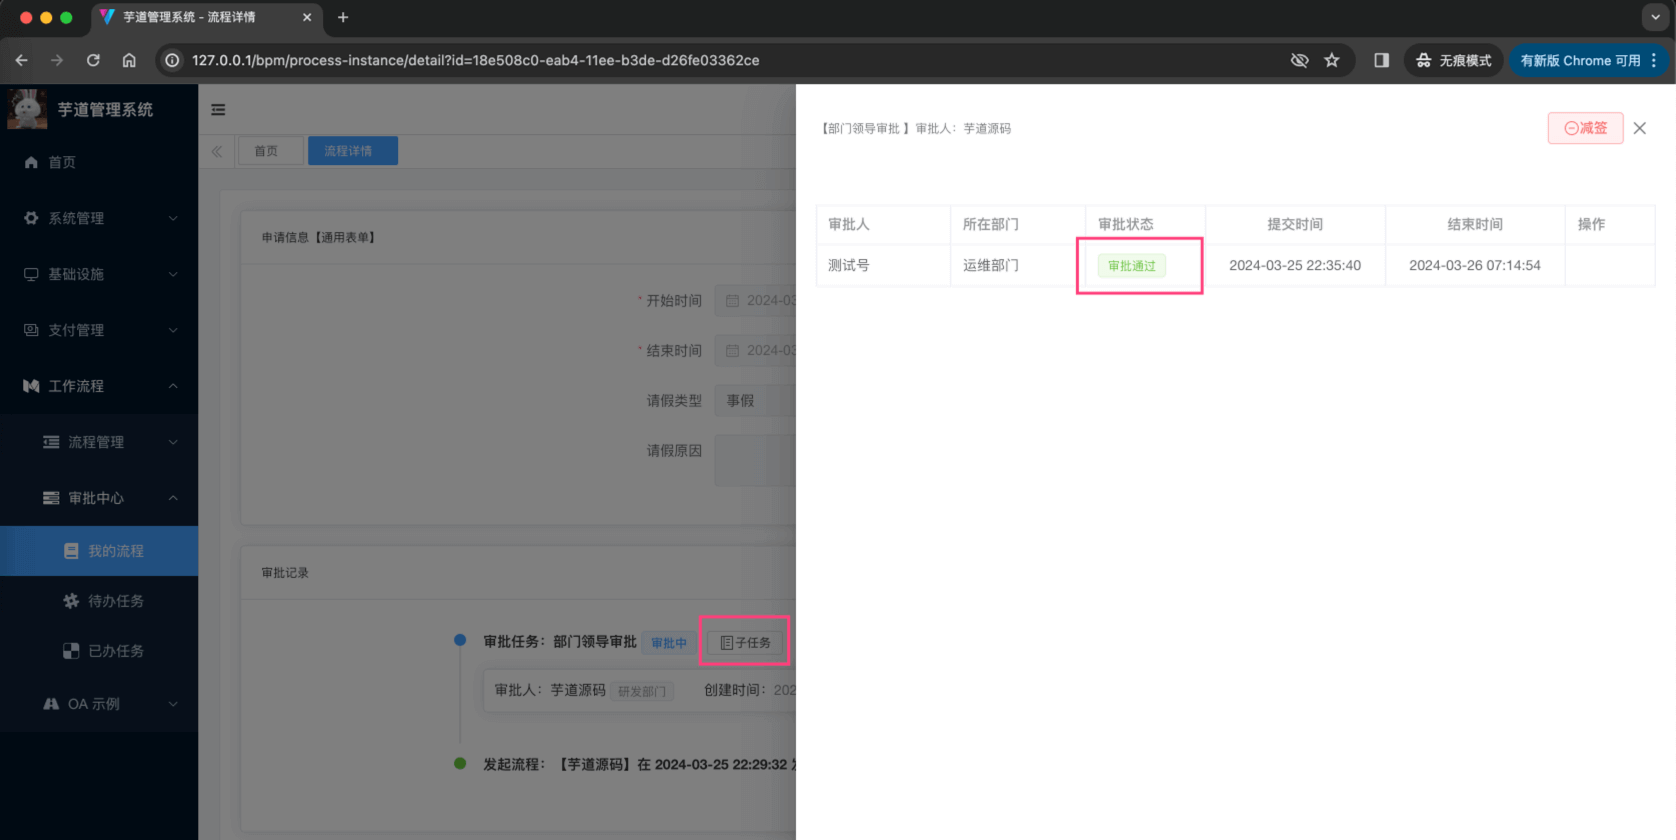
Task: Close the approval detail drawer
Action: 1640,128
